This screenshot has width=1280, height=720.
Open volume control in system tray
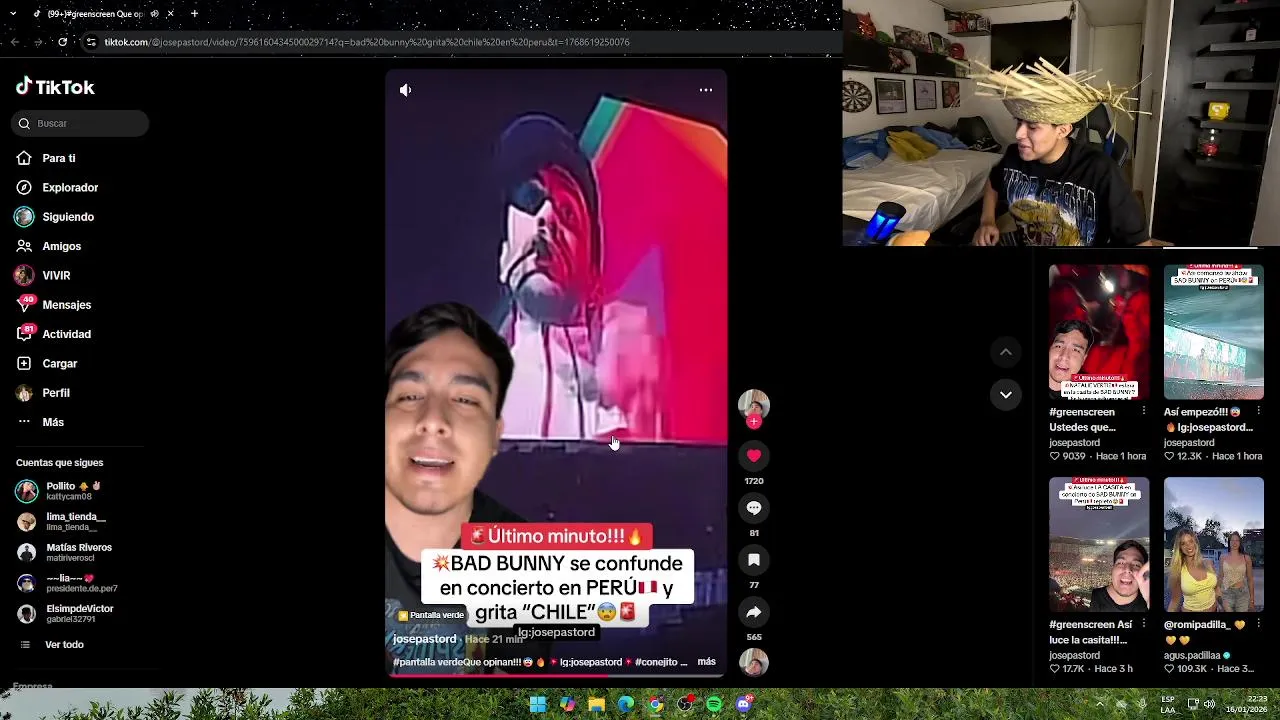click(x=1209, y=704)
